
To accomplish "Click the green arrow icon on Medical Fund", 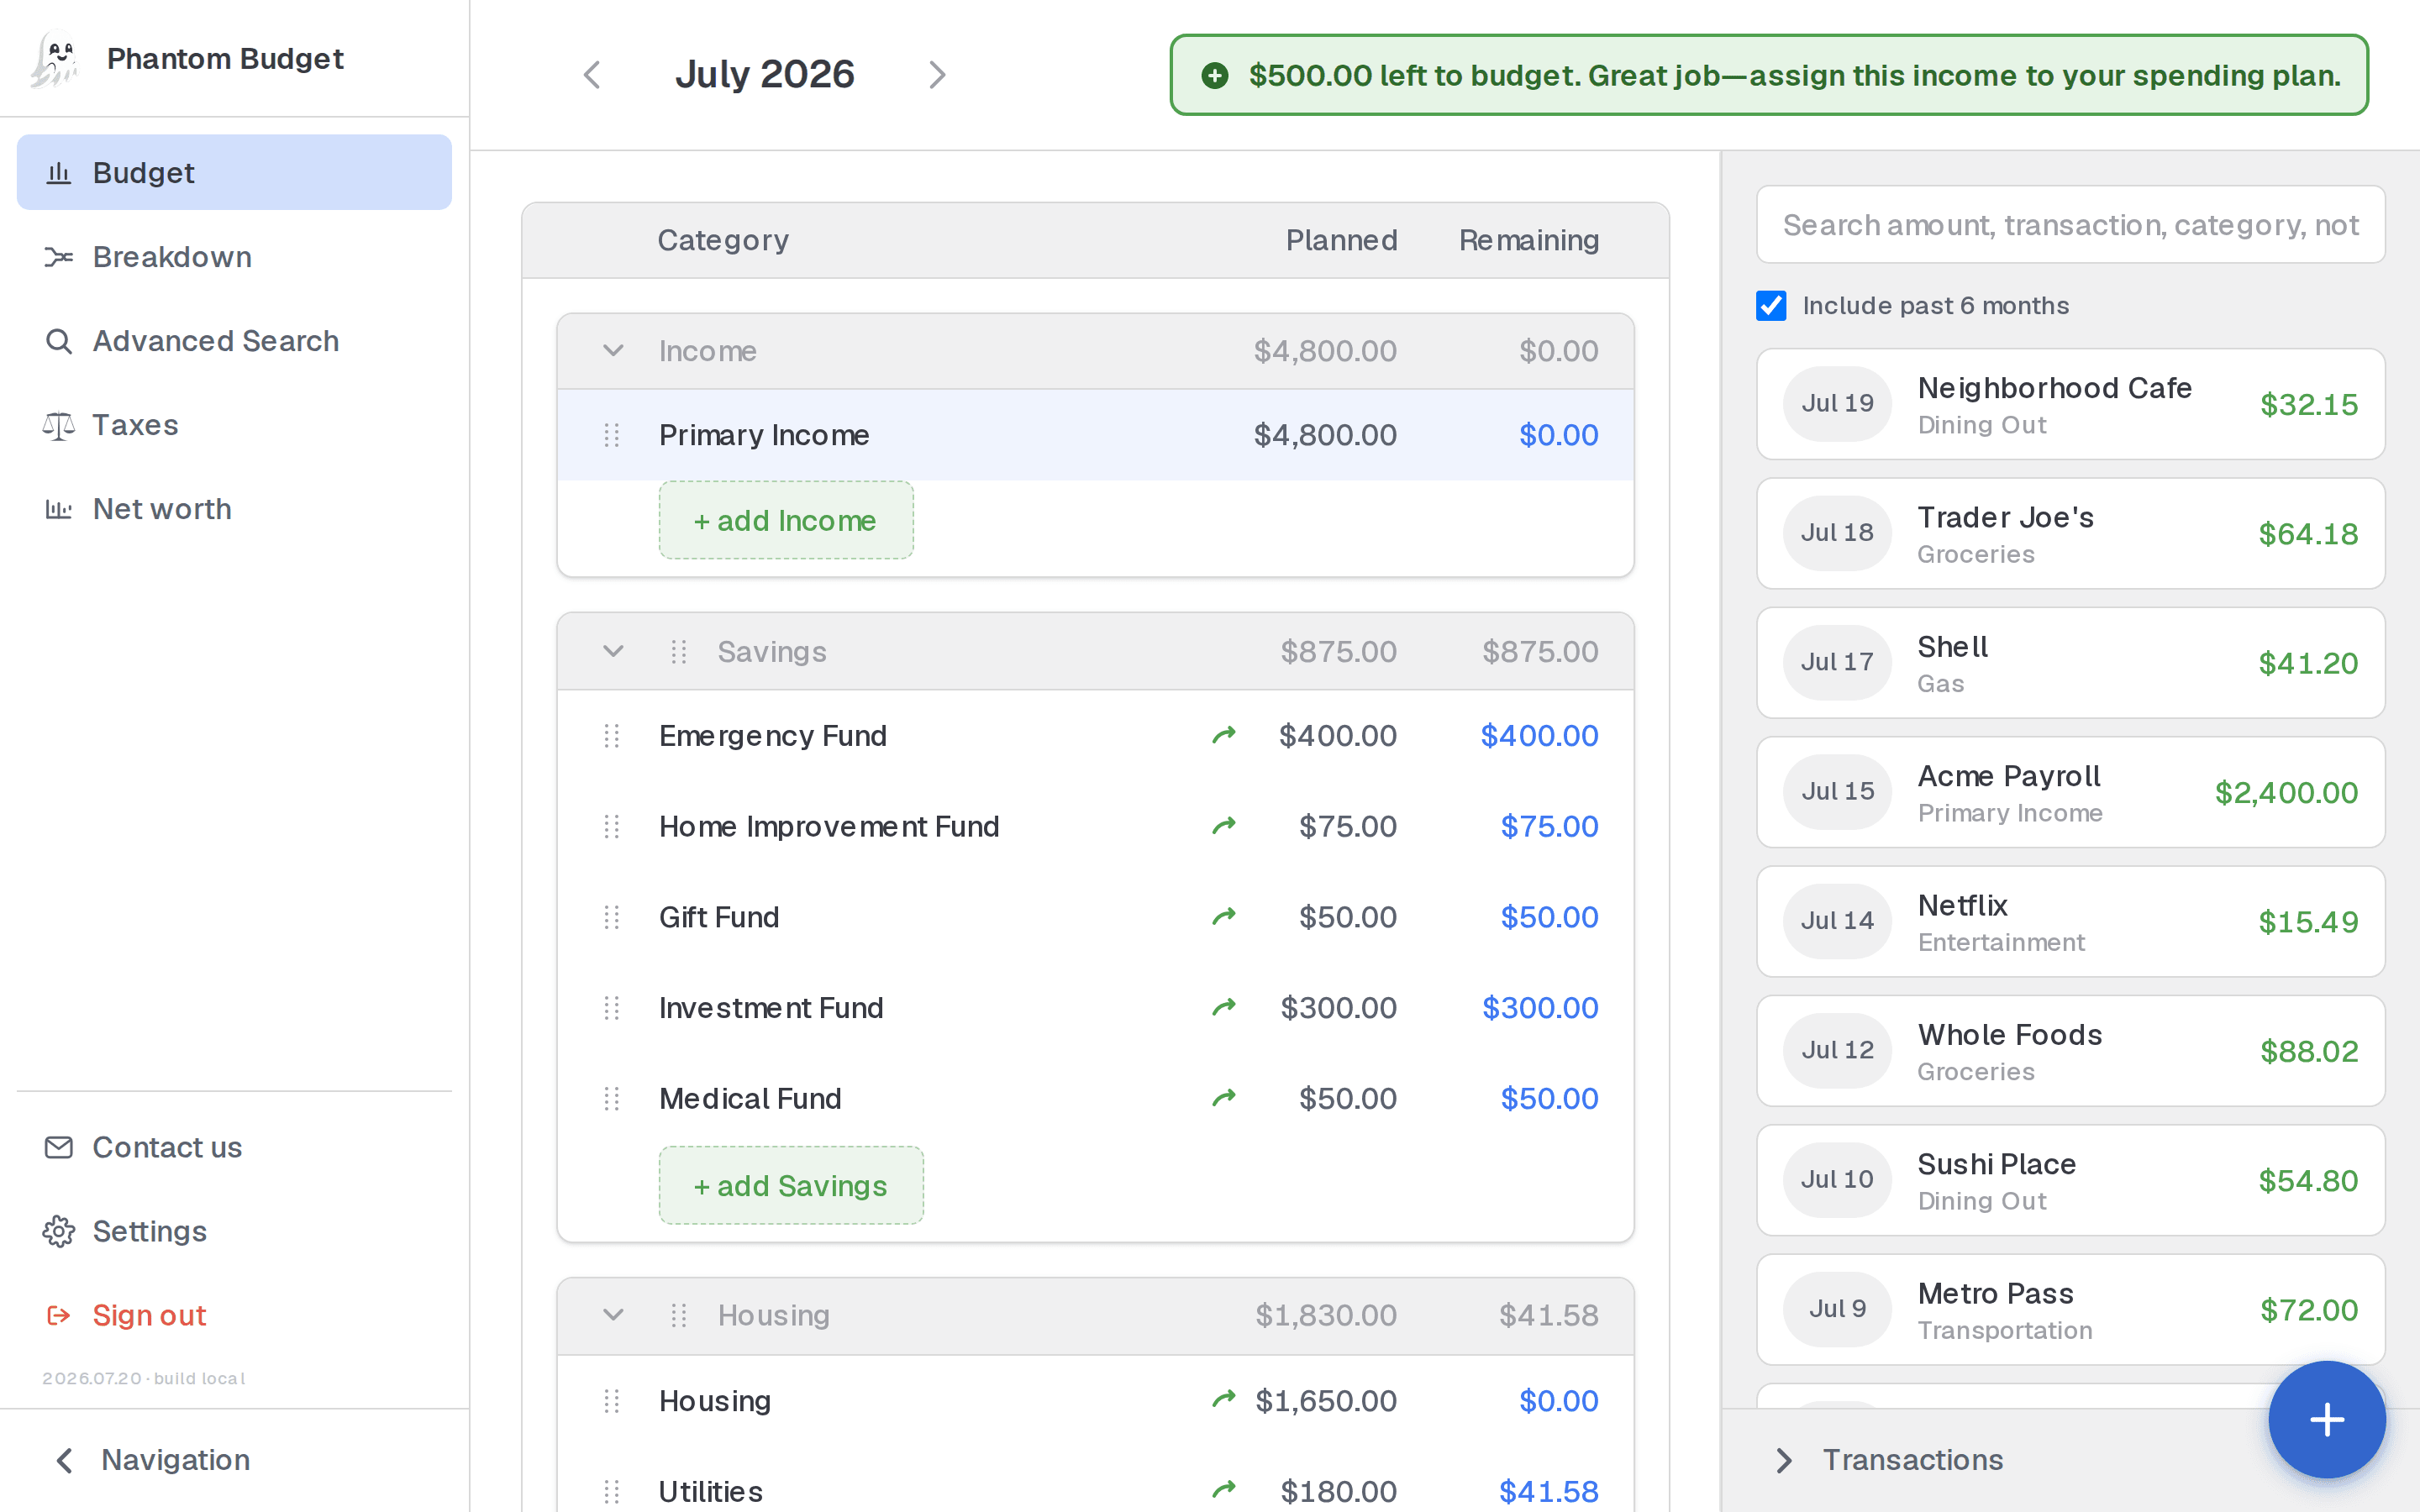I will pos(1224,1098).
